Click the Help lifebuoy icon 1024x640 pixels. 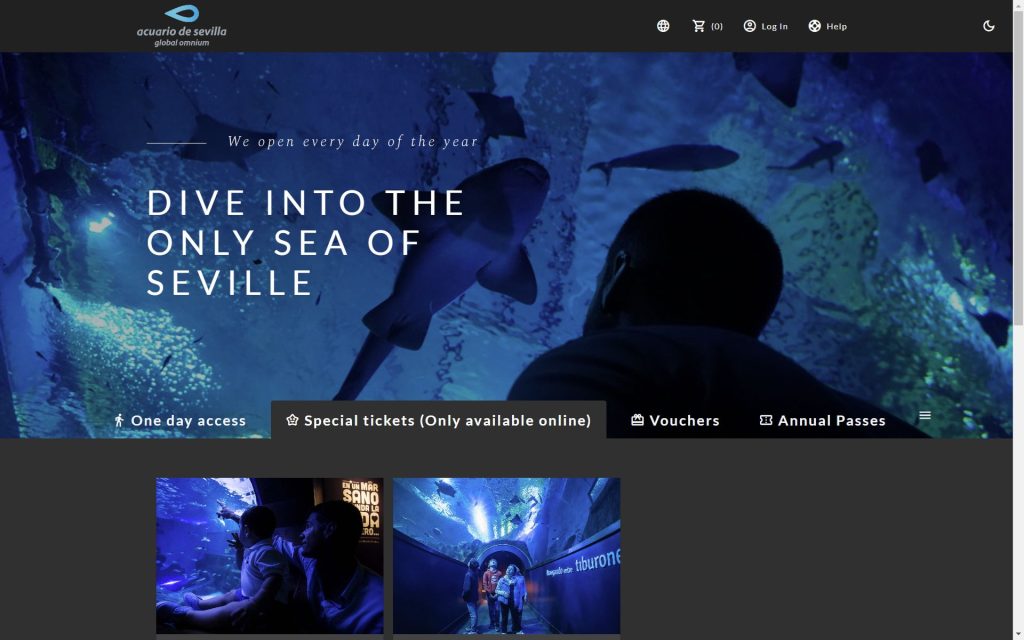[x=815, y=26]
